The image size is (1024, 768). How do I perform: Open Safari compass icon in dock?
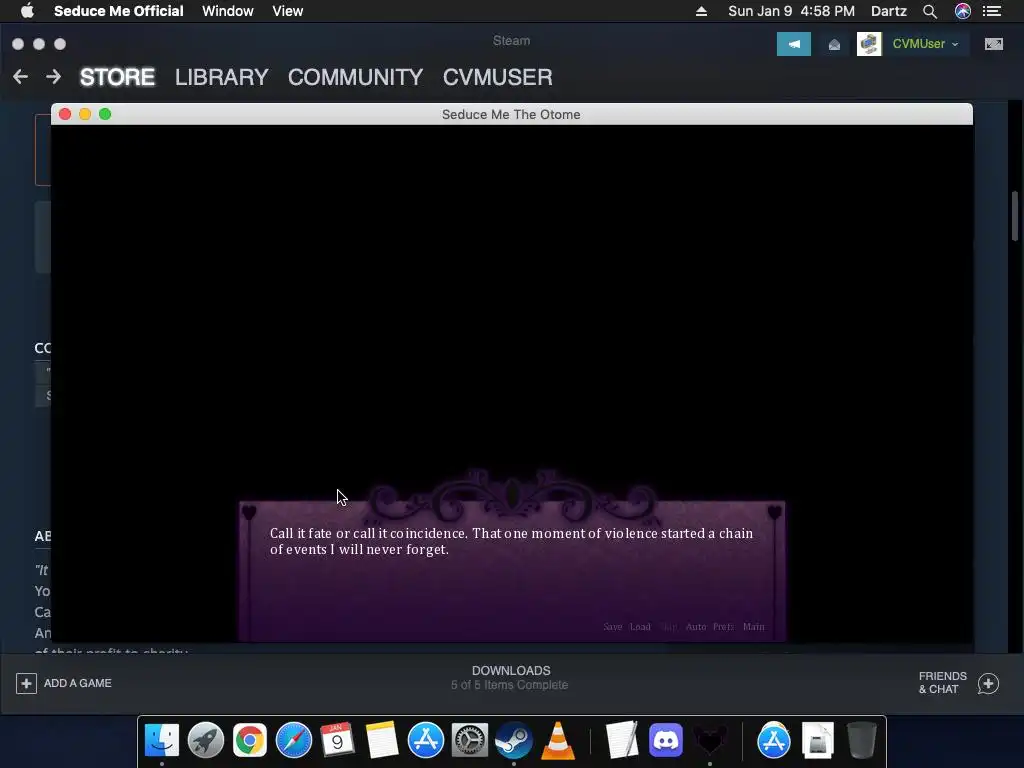[x=293, y=741]
